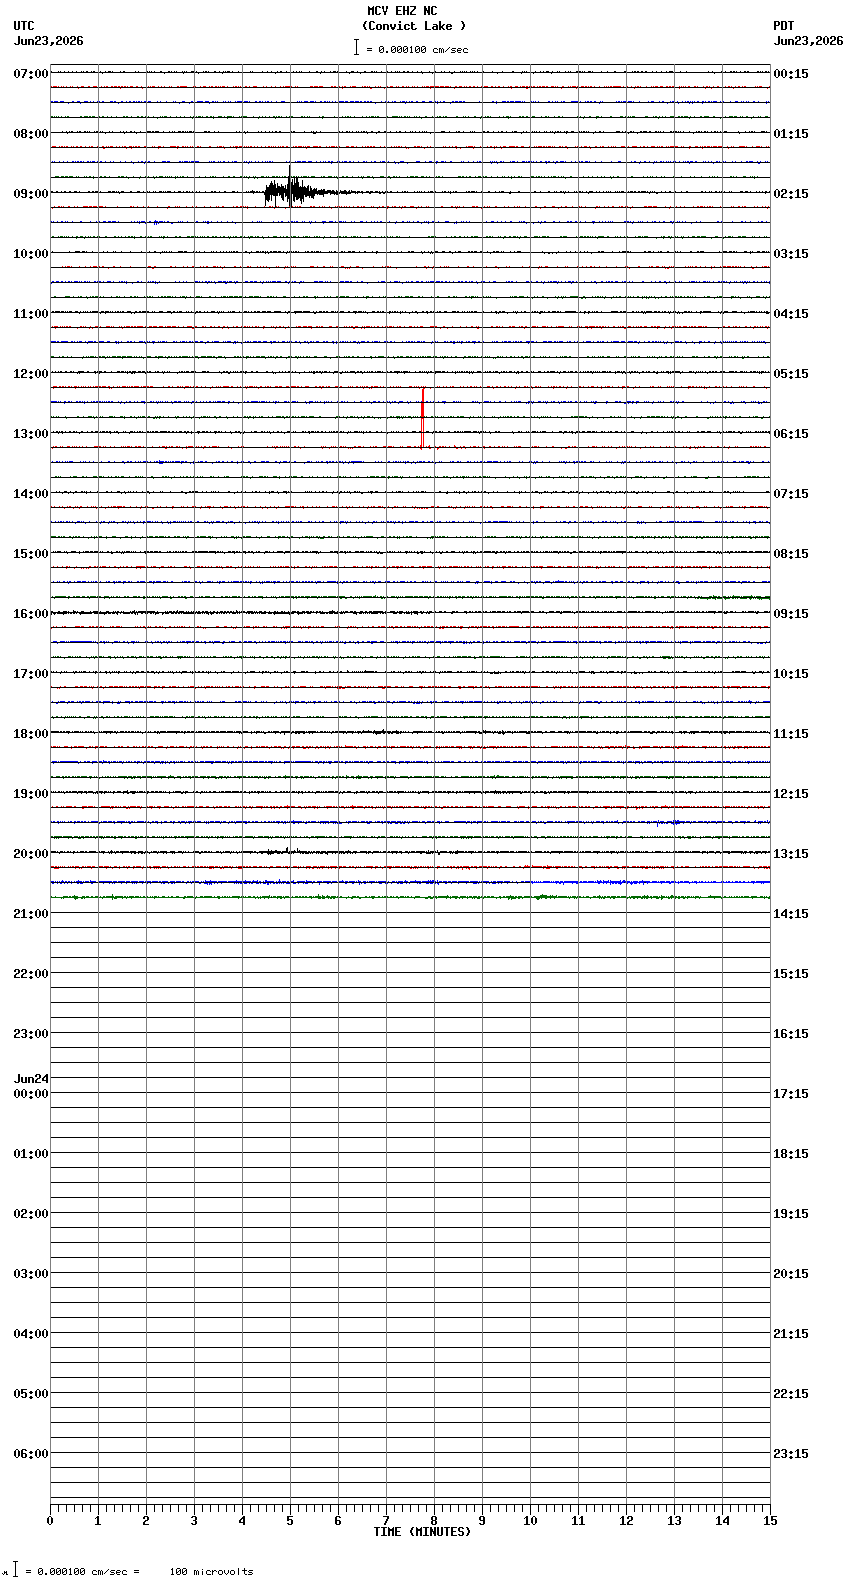Click the 00:15 PDT time label
850x1584 pixels.
click(x=791, y=74)
